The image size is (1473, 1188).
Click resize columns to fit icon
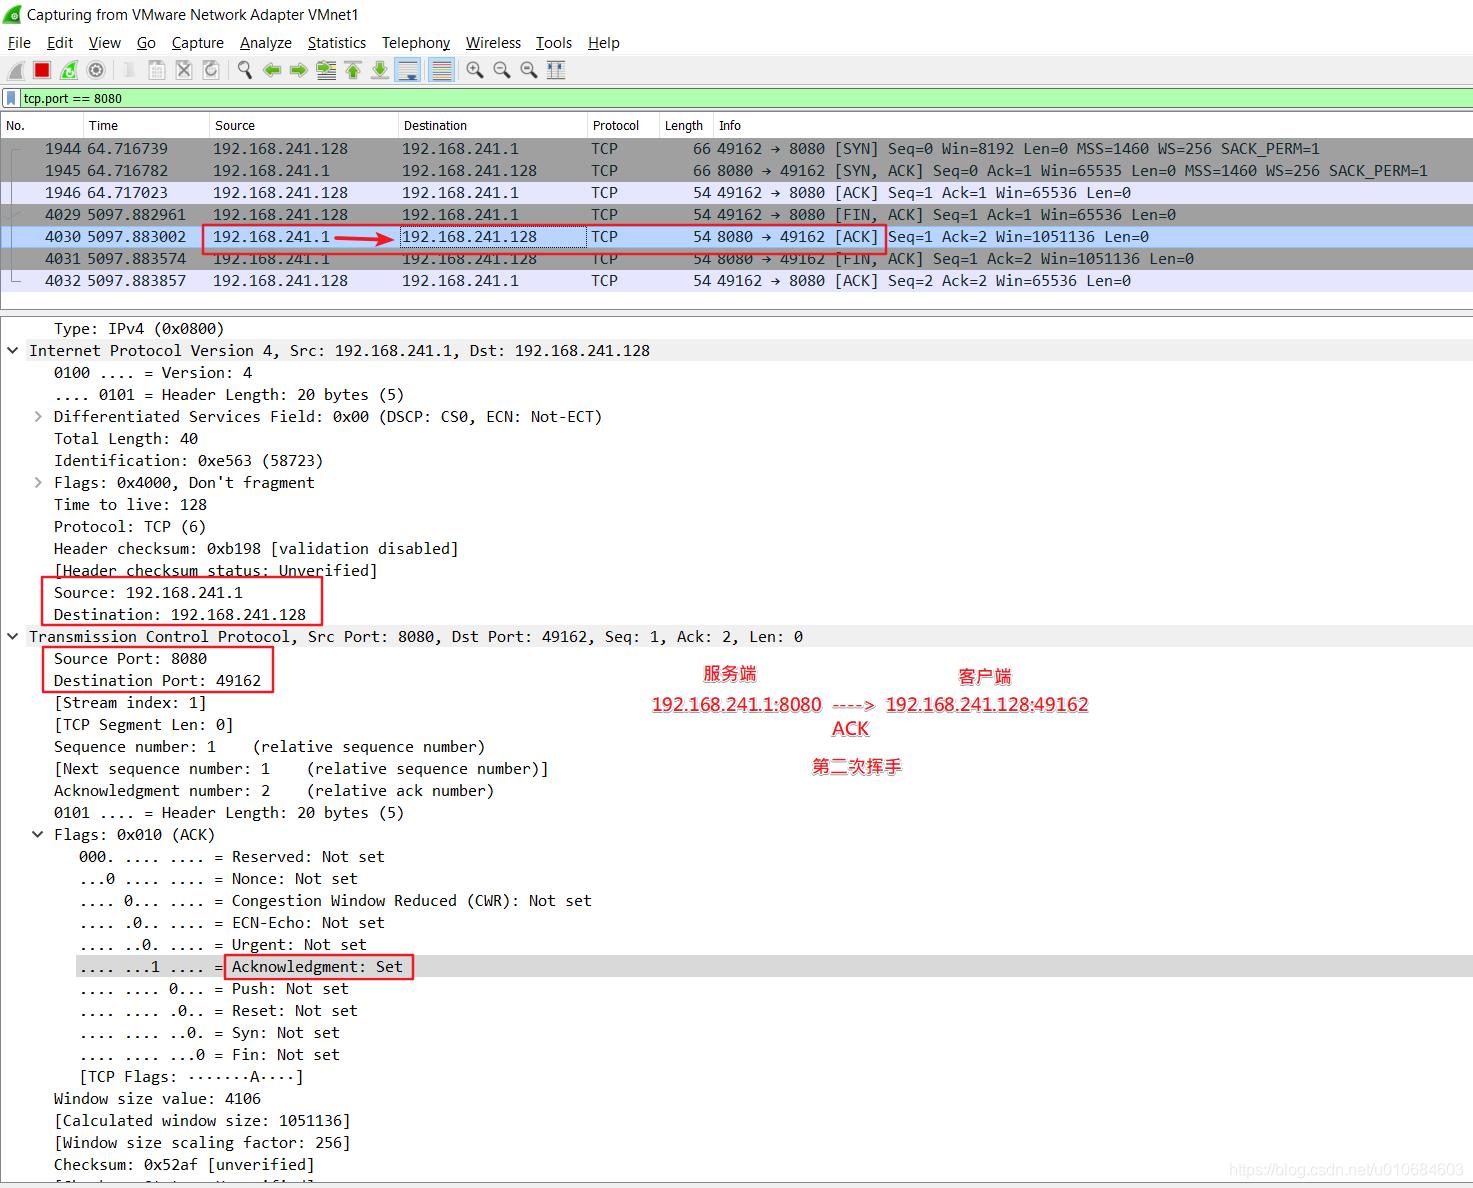pos(556,70)
